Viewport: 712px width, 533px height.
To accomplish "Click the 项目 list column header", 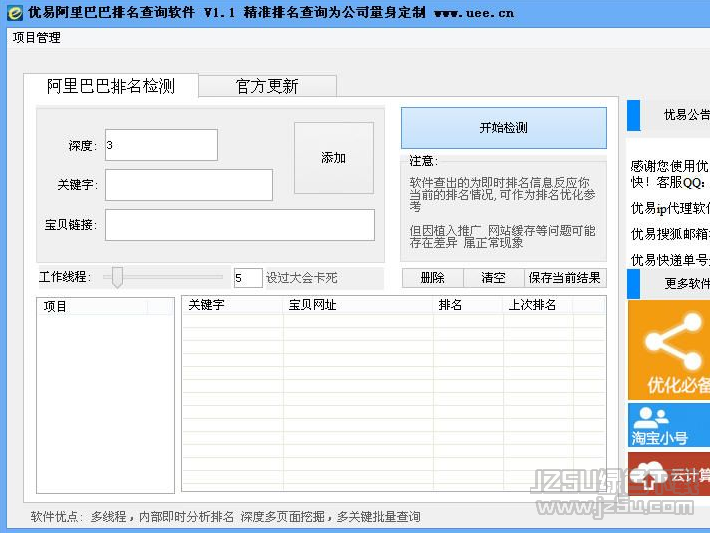I will 92,306.
